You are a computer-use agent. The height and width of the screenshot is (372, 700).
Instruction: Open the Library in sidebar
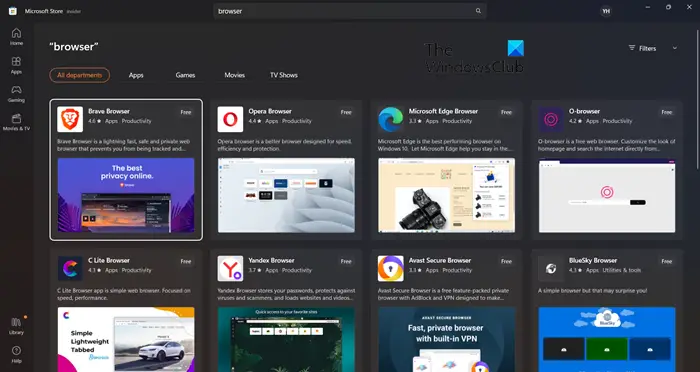pos(17,326)
